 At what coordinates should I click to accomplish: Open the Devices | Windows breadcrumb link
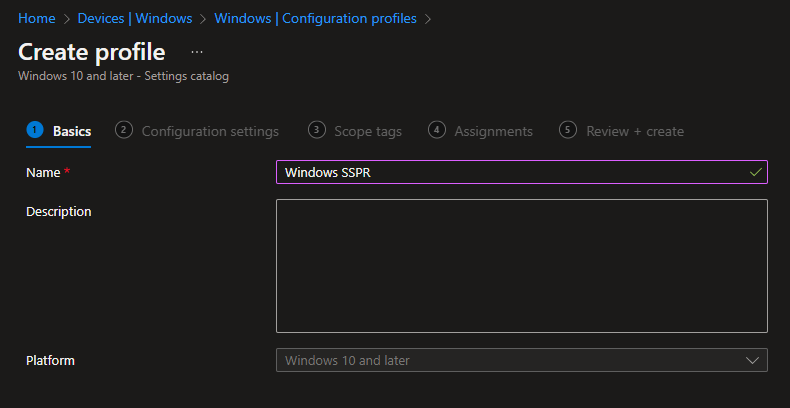point(135,19)
